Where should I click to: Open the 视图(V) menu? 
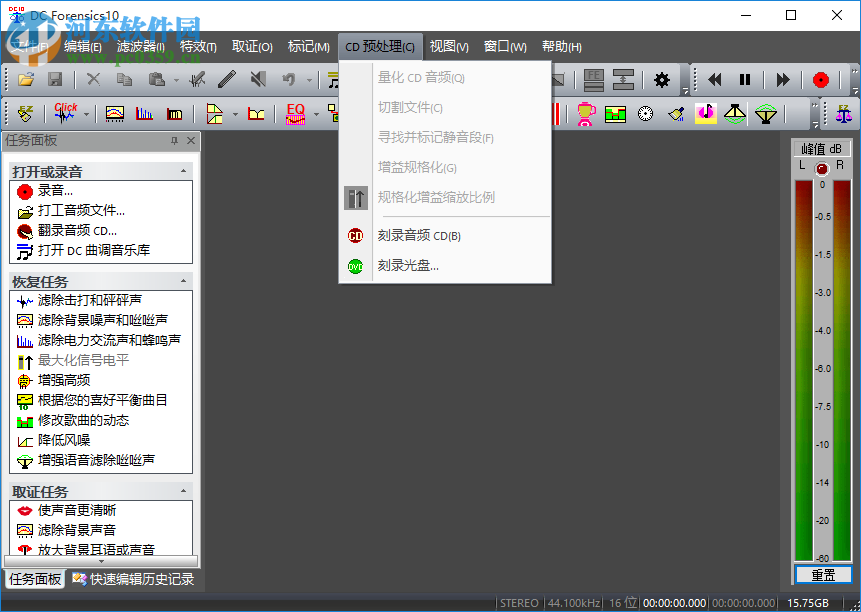click(x=449, y=47)
